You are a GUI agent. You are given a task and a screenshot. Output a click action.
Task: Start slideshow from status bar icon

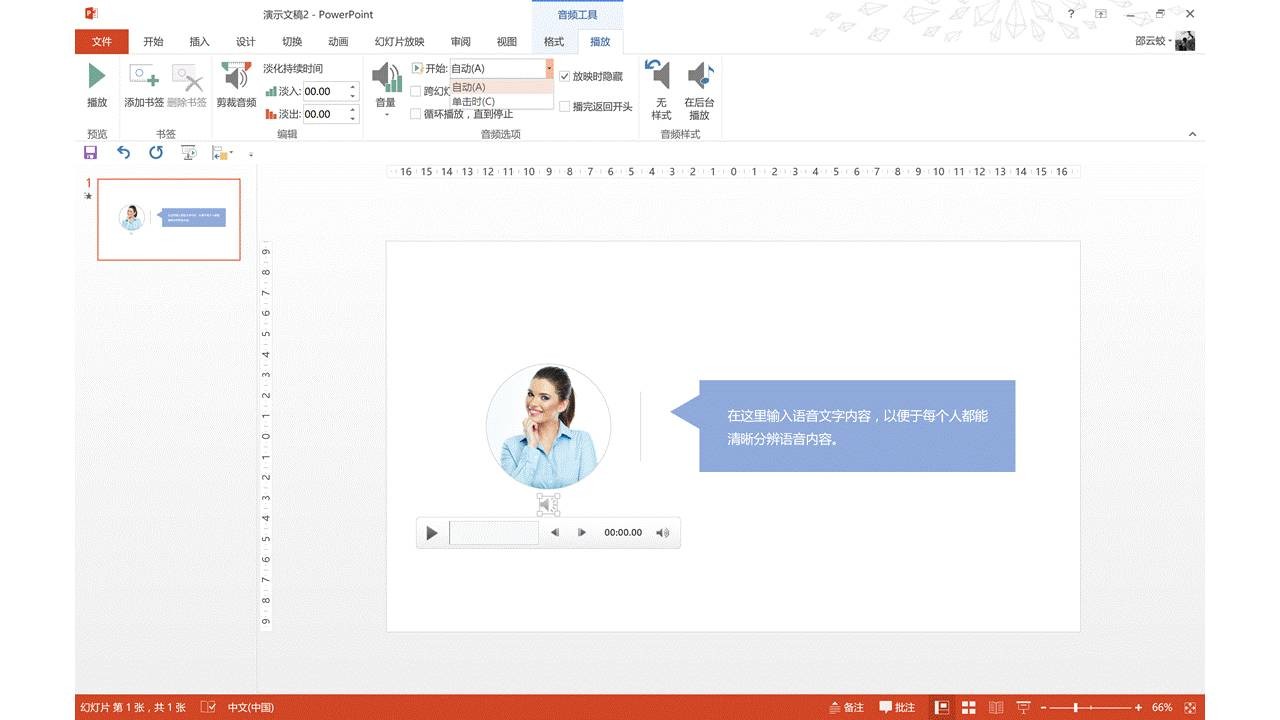click(x=1023, y=707)
